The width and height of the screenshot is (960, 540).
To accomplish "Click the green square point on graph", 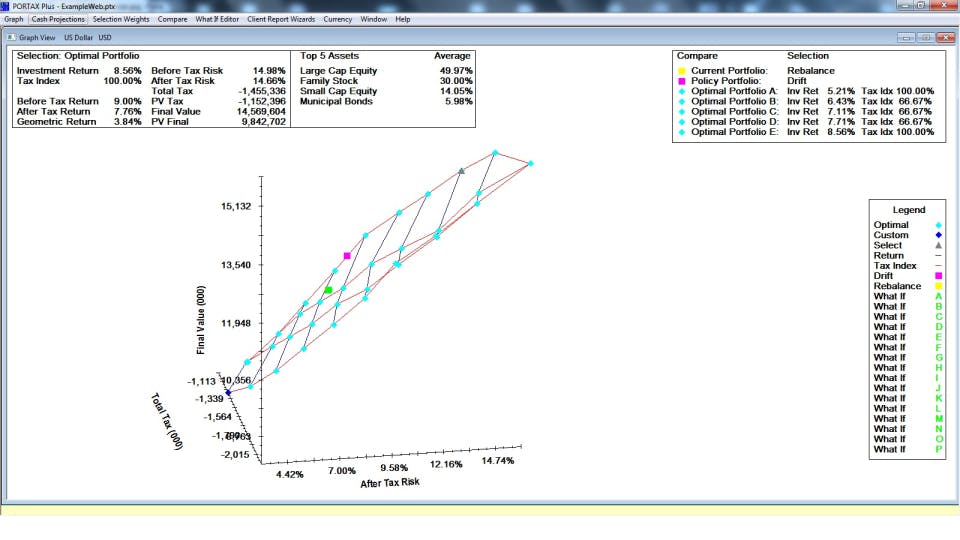I will click(328, 290).
